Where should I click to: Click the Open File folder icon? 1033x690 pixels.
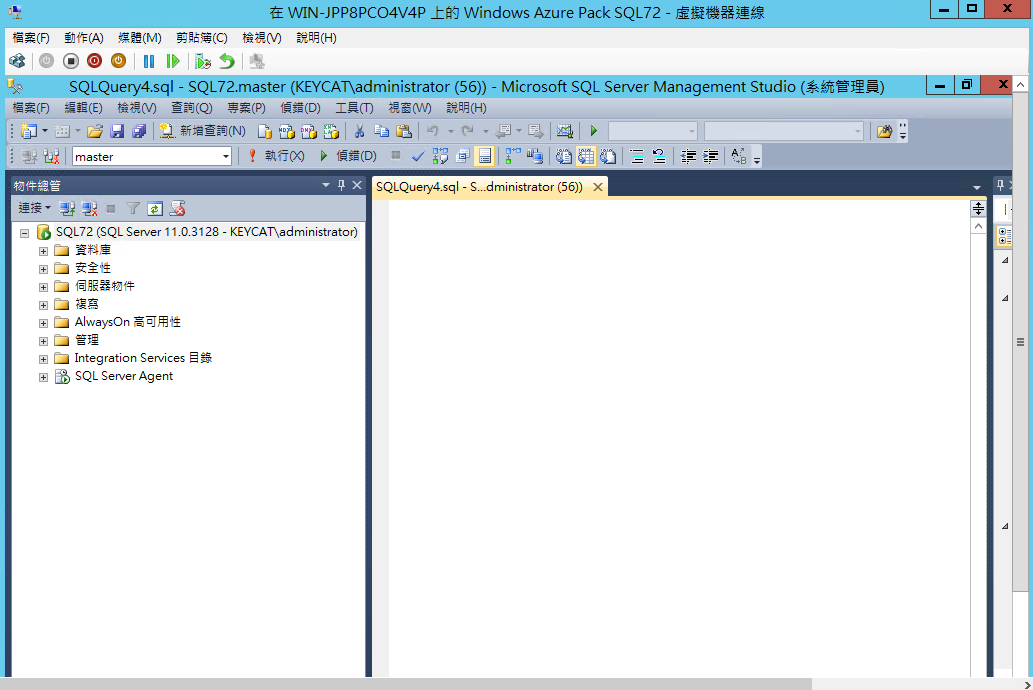(95, 131)
